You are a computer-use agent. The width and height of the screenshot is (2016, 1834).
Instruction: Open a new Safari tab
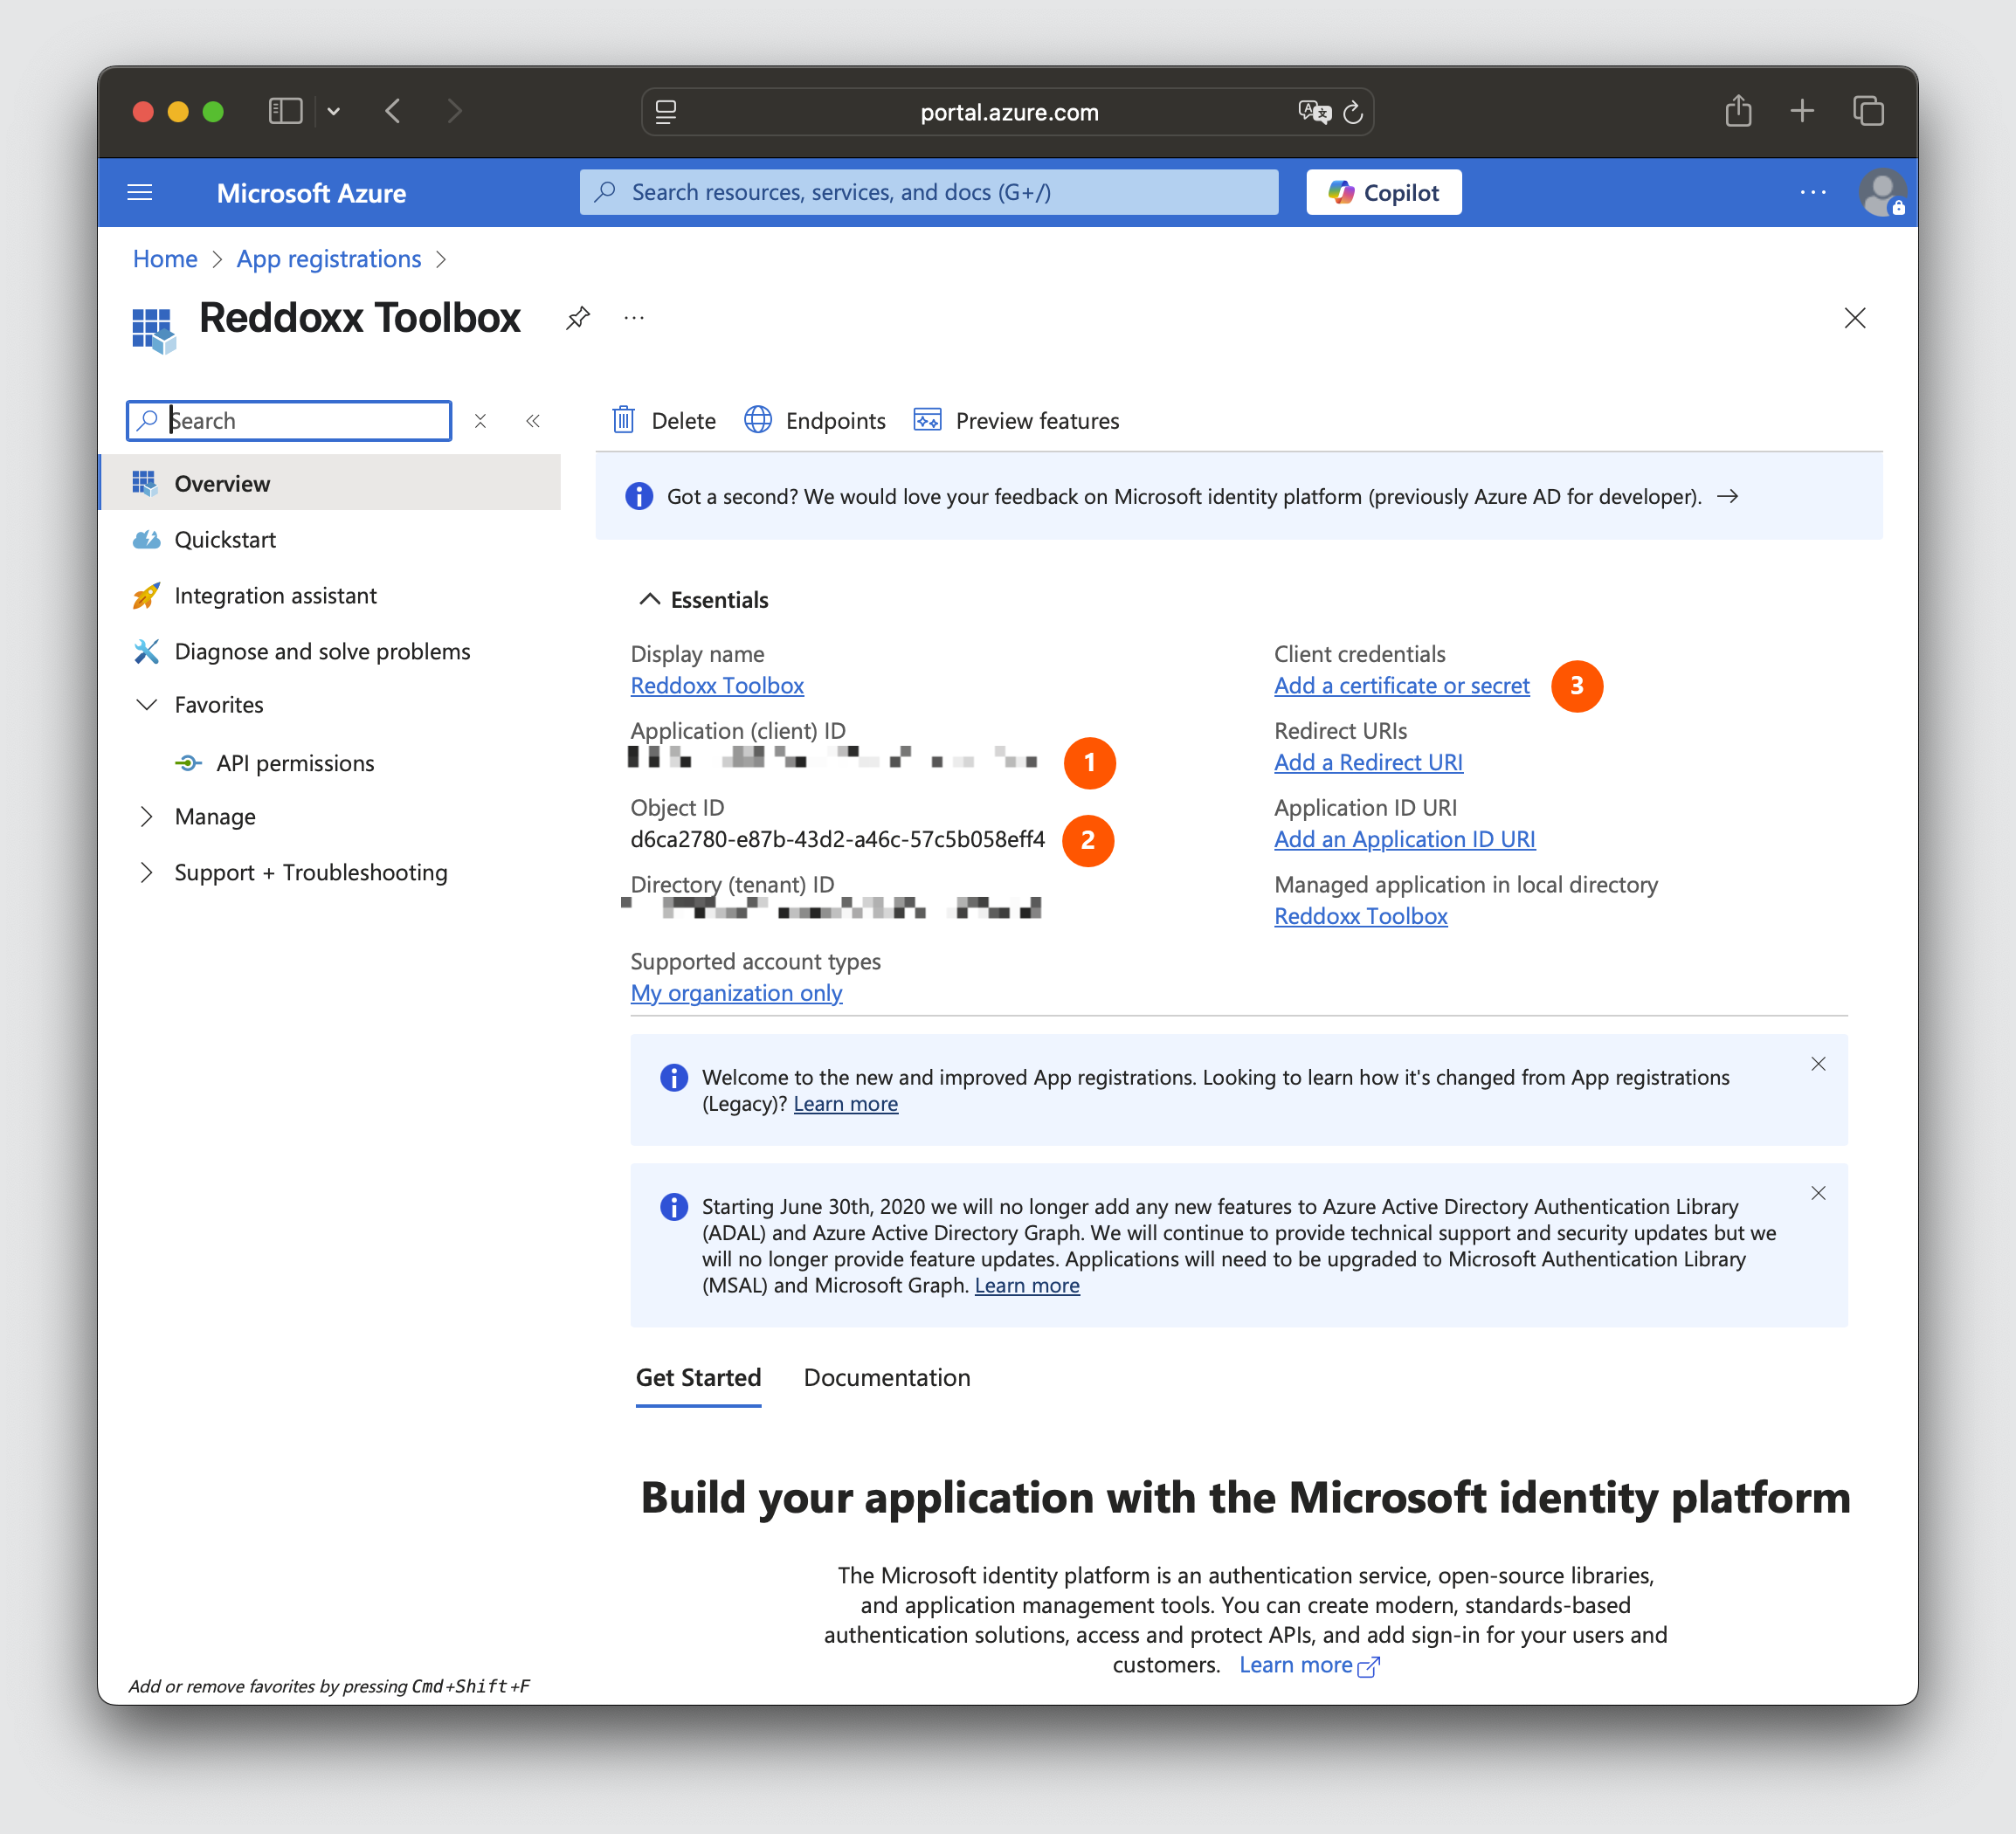(1802, 110)
